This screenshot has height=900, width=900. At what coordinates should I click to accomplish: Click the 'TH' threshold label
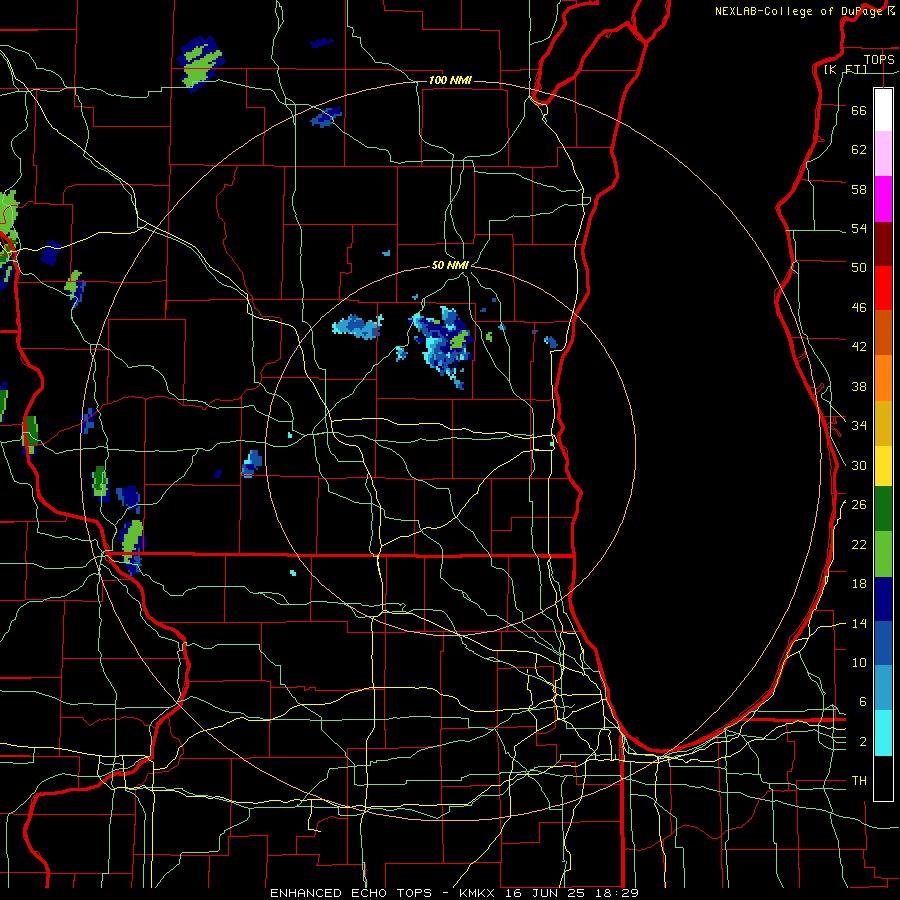859,780
